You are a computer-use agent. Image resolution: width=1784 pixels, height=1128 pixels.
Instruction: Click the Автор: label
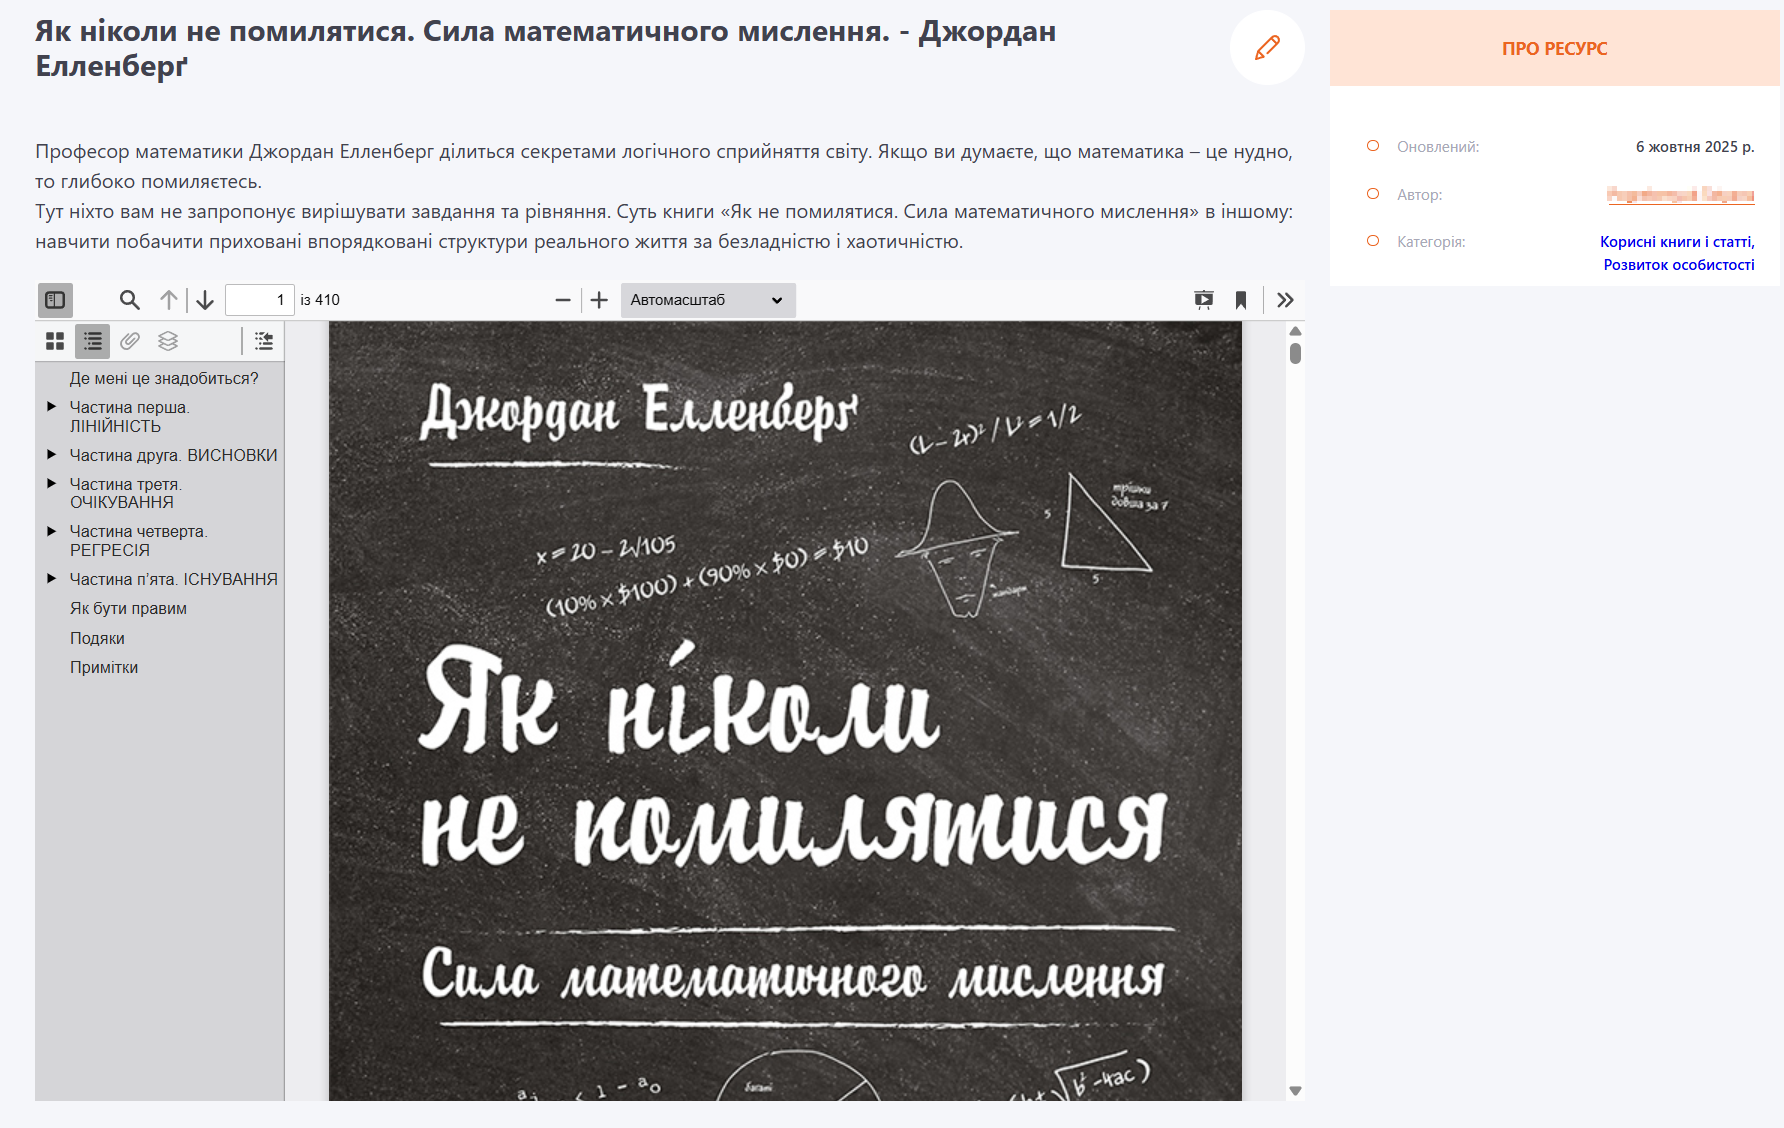pyautogui.click(x=1420, y=195)
